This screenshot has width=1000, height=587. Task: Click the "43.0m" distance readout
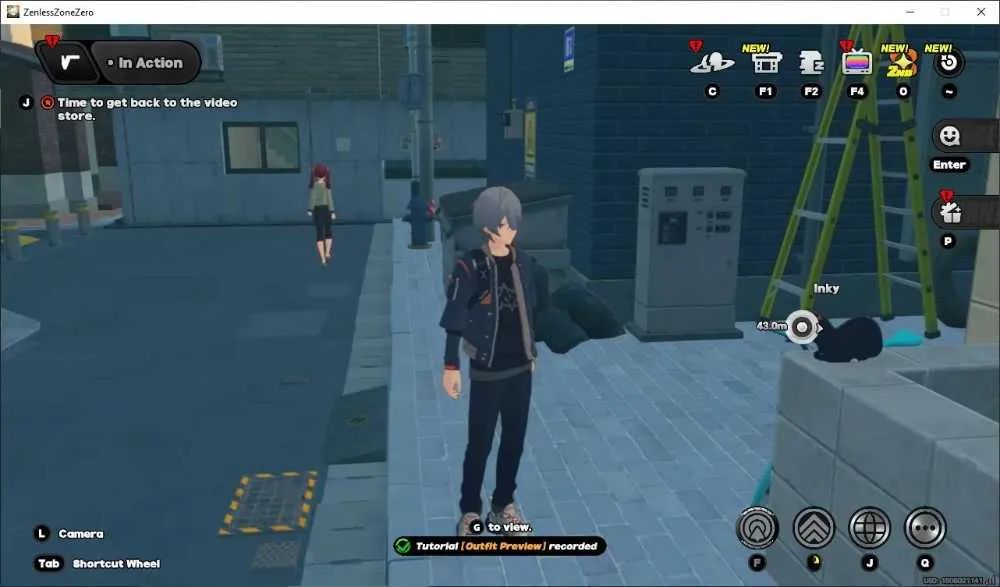pyautogui.click(x=771, y=325)
